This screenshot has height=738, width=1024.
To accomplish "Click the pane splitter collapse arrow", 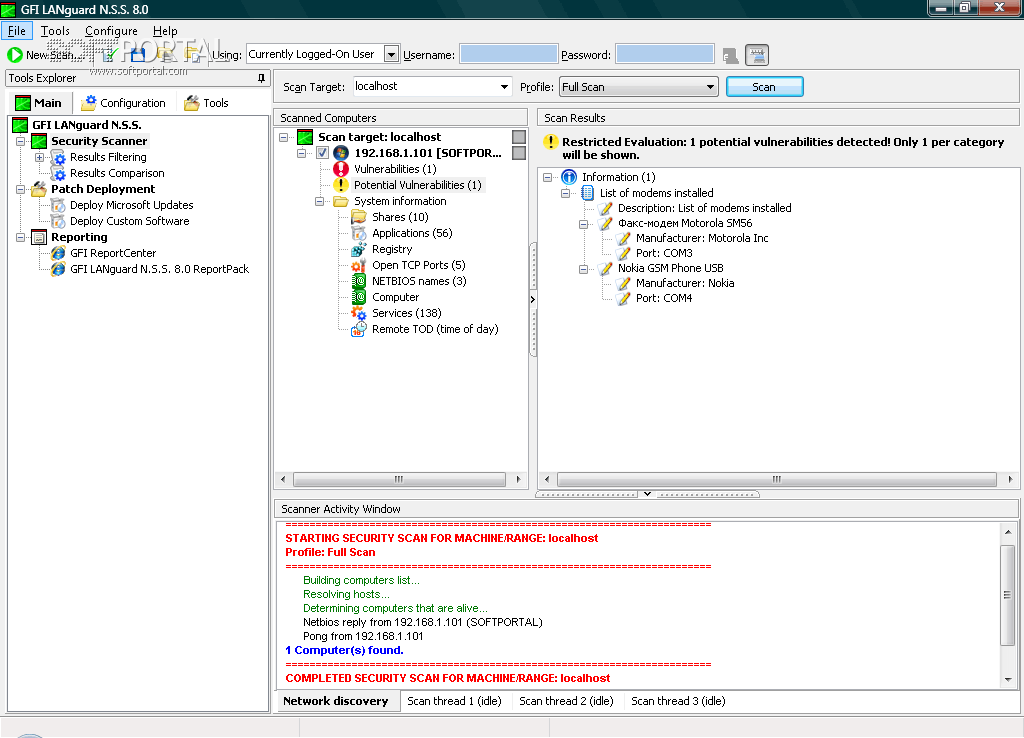I will click(x=533, y=300).
